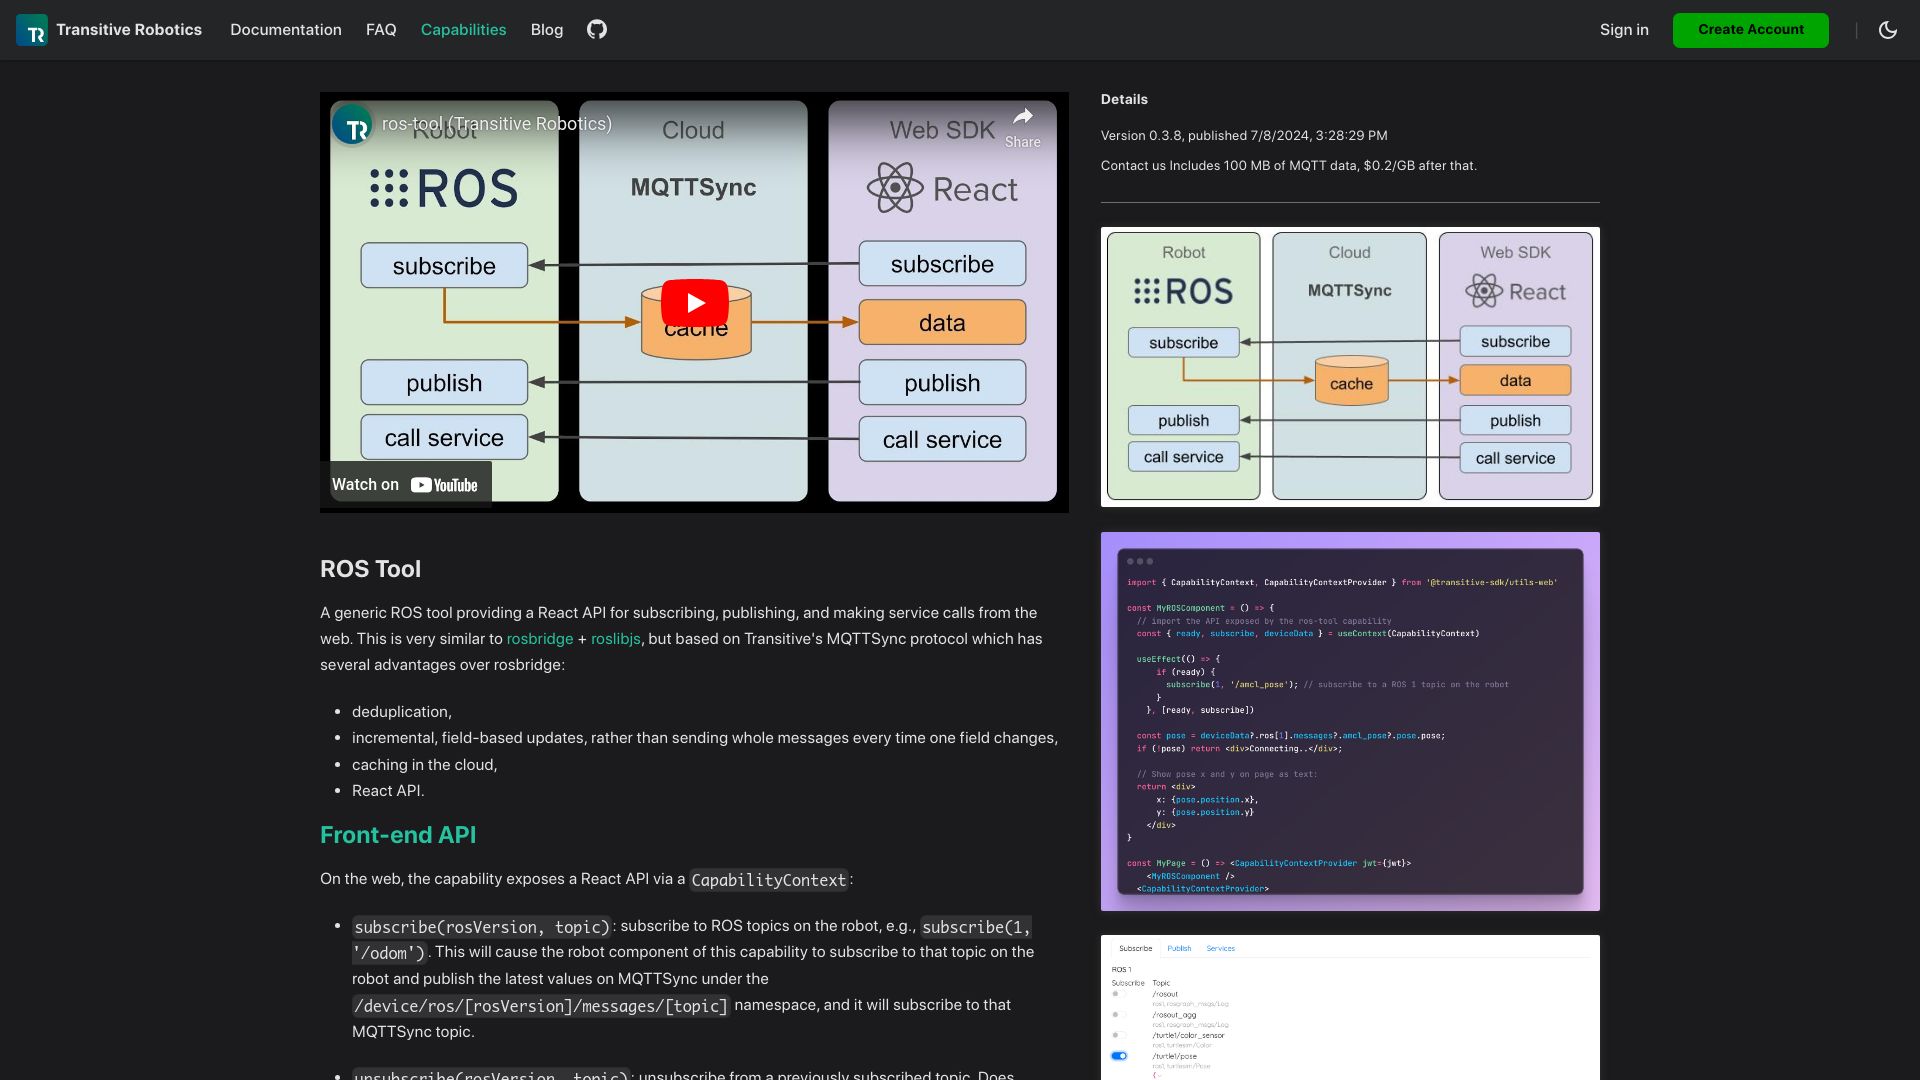Open the GitHub repository icon

click(597, 30)
